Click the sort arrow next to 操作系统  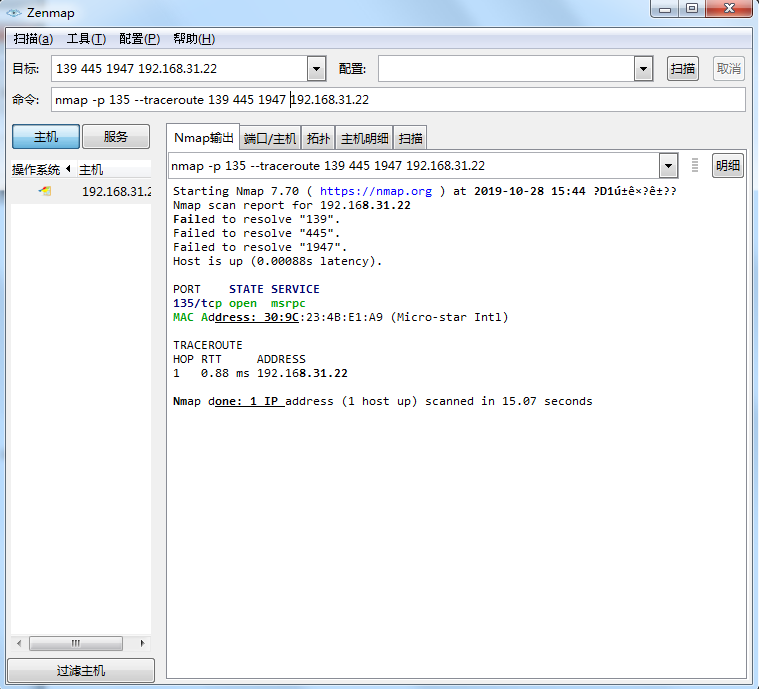point(68,168)
